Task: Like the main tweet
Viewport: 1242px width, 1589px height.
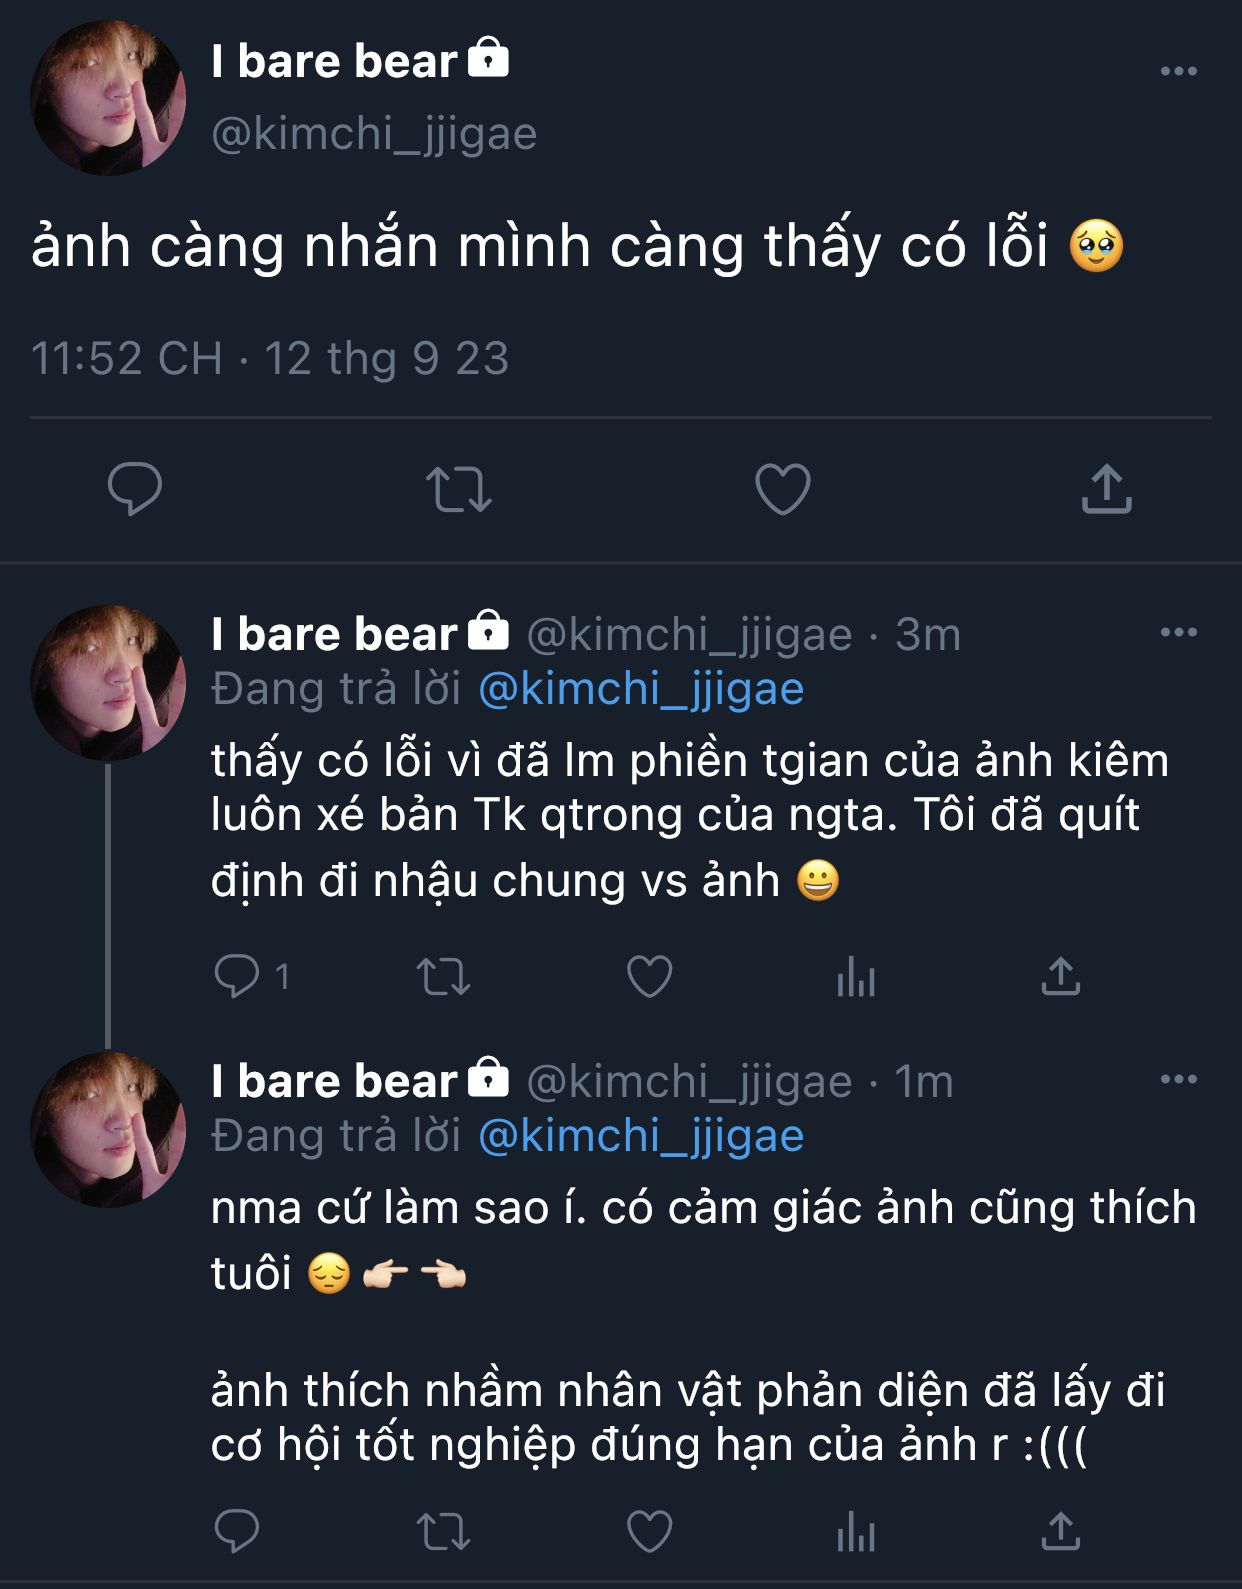Action: 782,489
